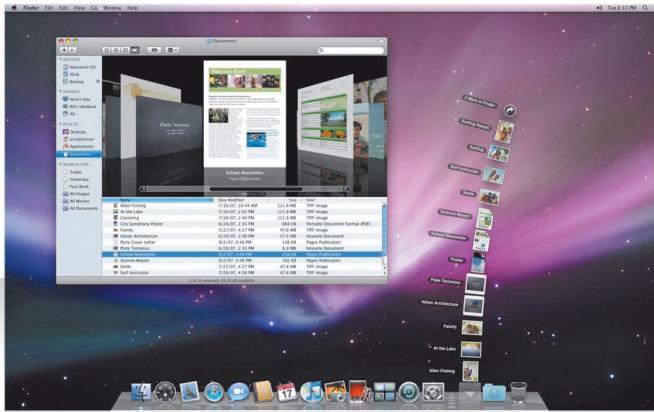654x412 pixels.
Task: Select Today under Search For
Action: tap(72, 172)
